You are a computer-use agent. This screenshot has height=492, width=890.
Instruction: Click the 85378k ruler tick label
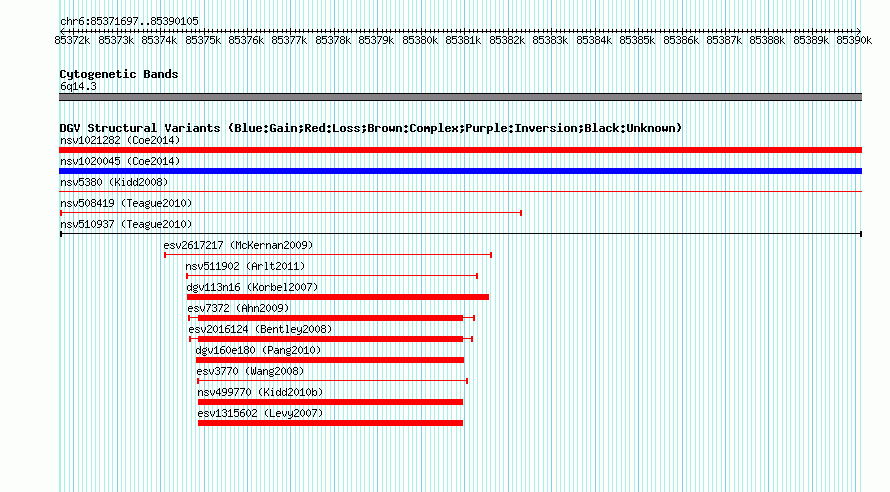point(333,40)
